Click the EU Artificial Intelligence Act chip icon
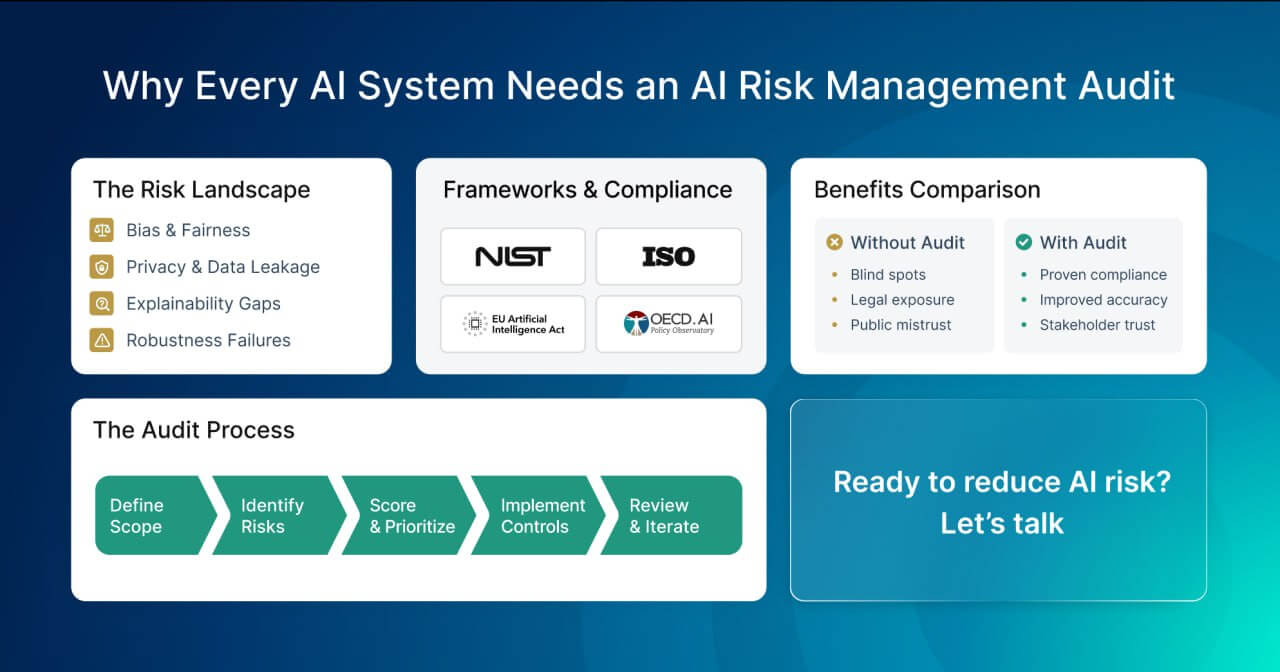The image size is (1280, 672). 474,324
